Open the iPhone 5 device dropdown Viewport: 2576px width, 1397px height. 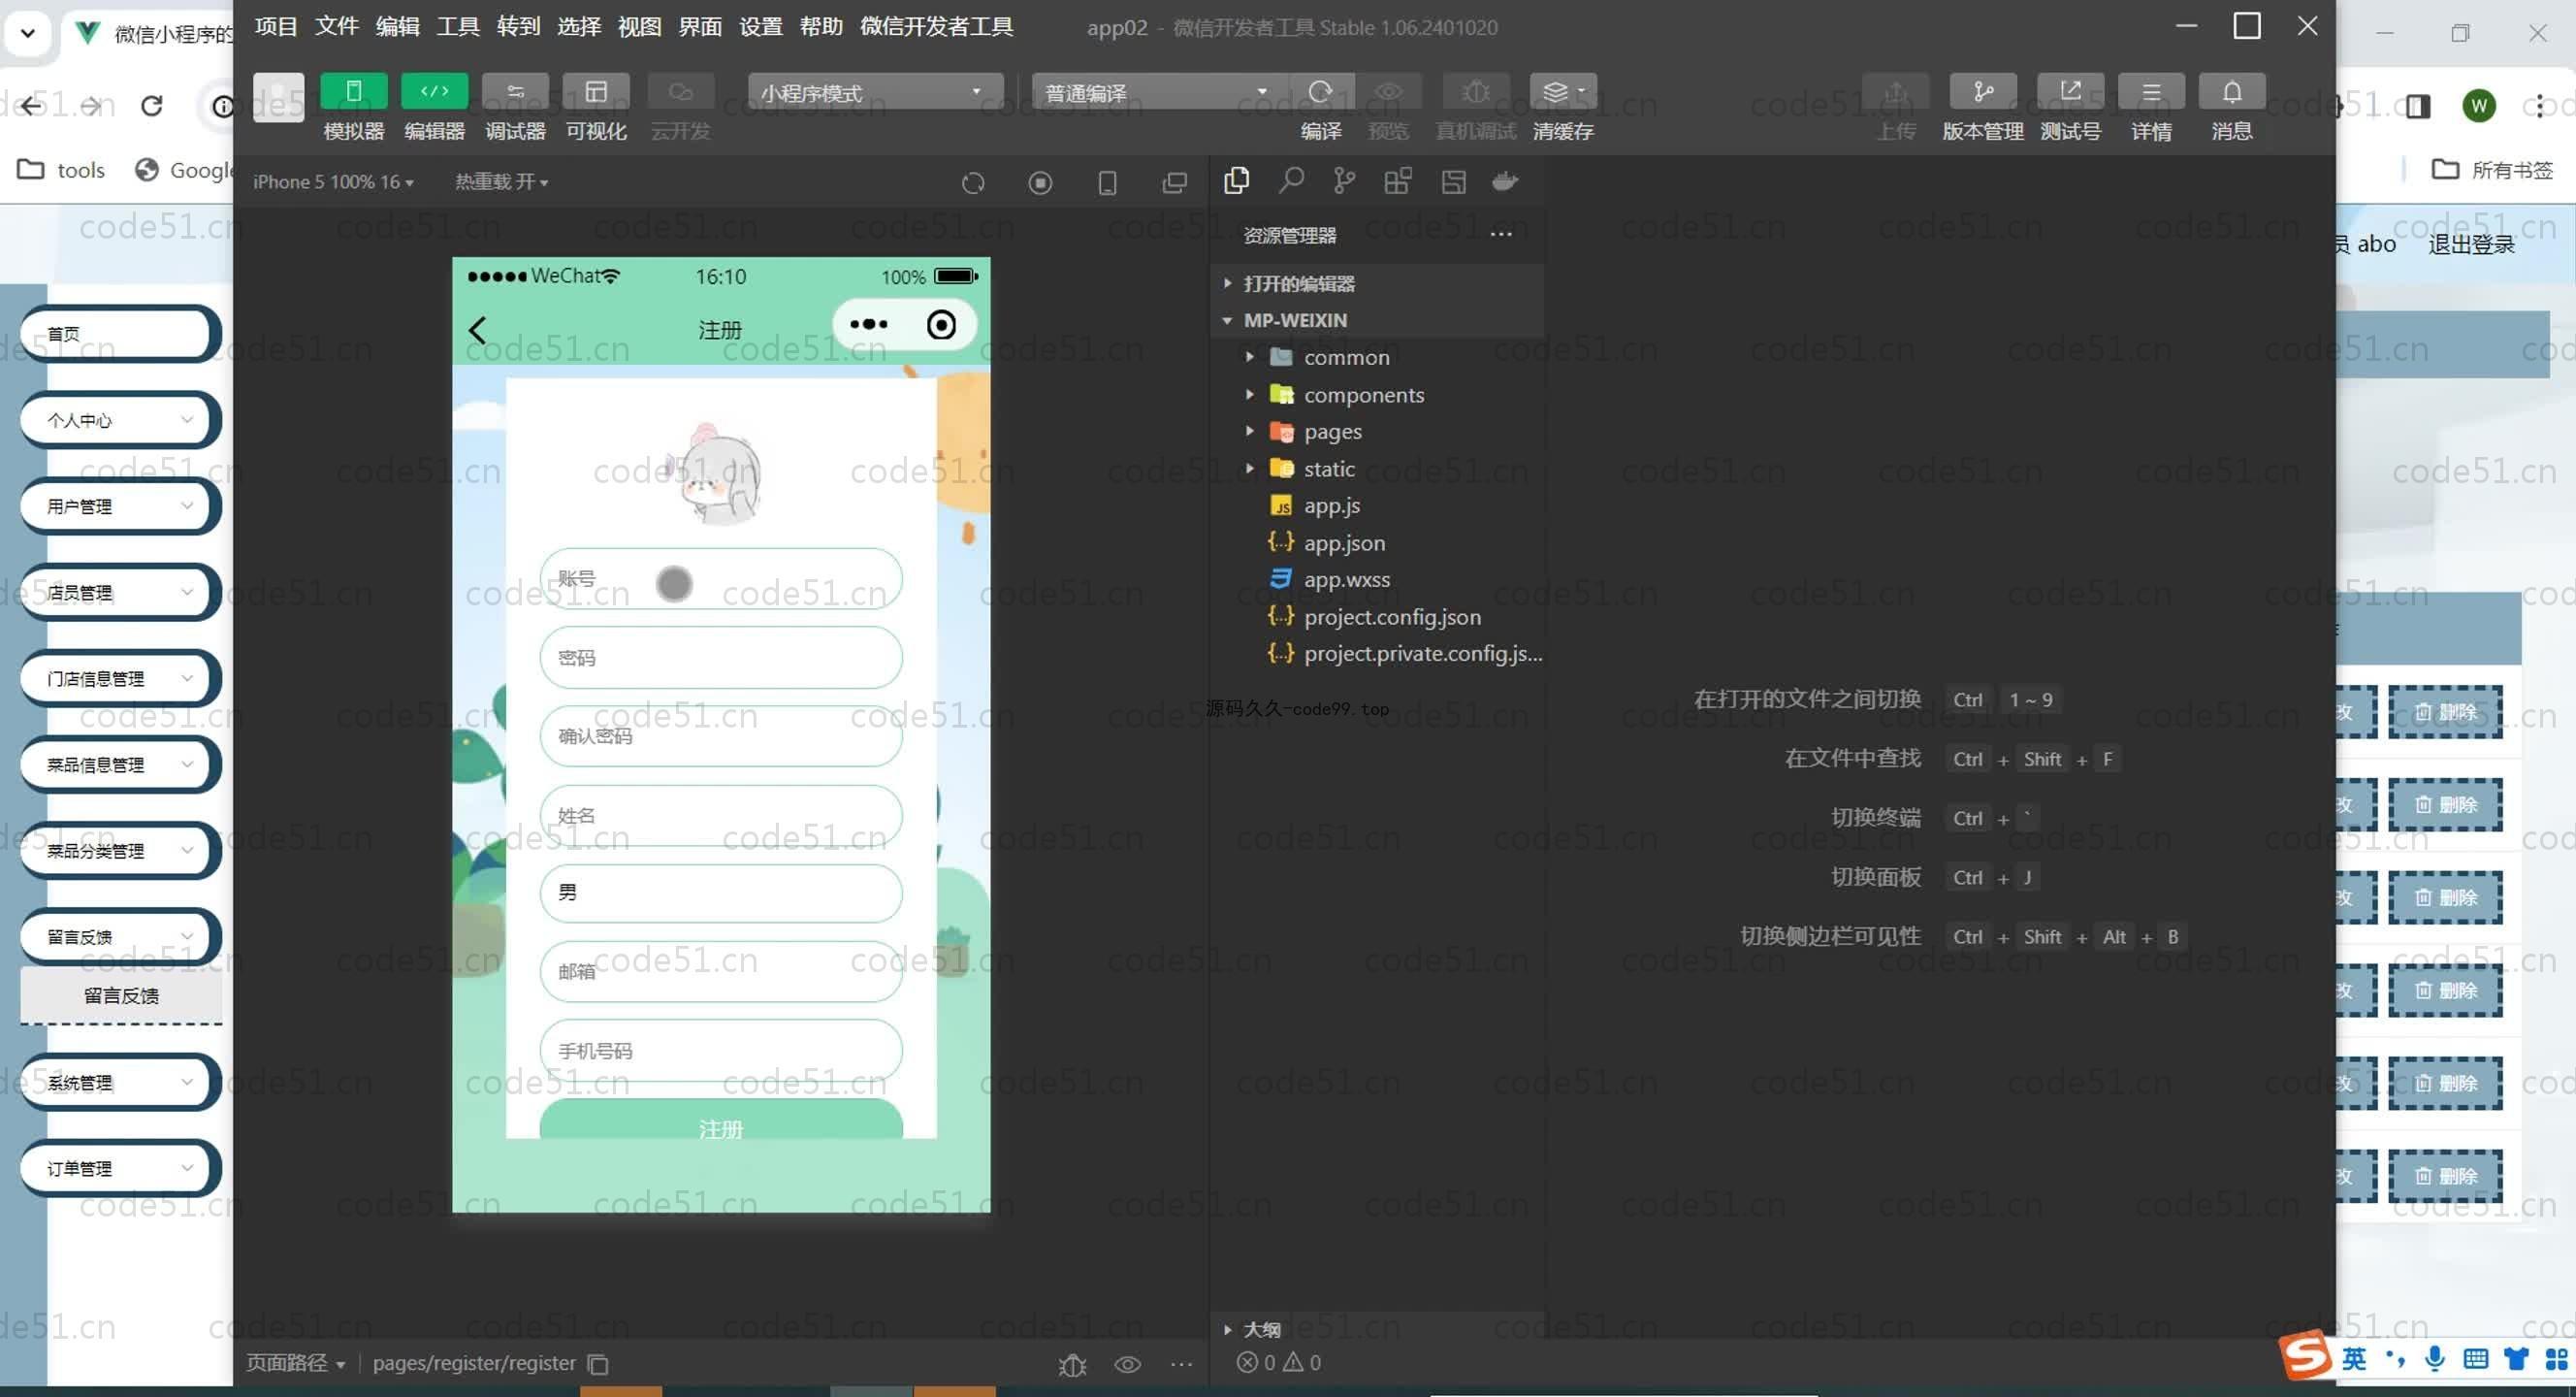[333, 181]
